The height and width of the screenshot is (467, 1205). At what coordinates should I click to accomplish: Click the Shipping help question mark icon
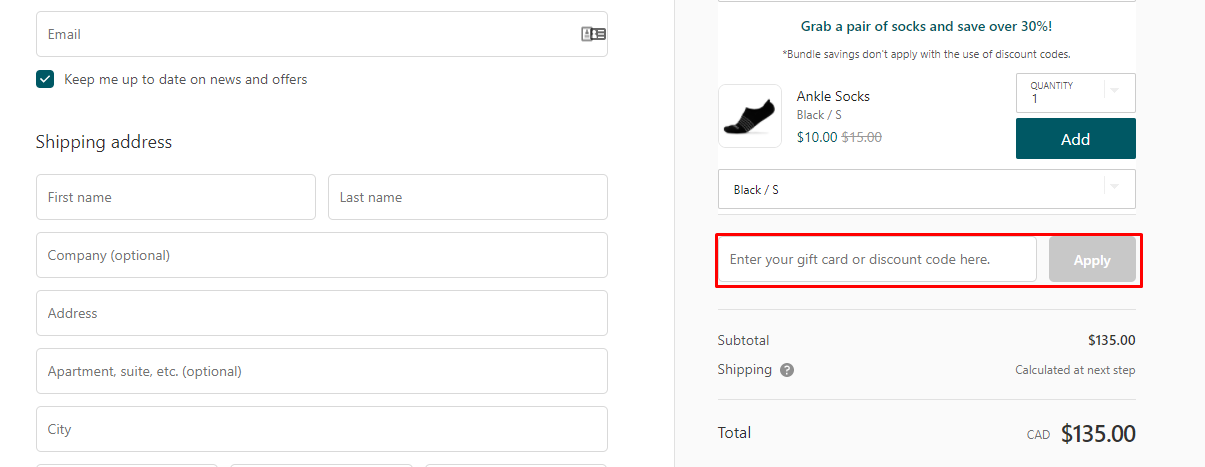coord(787,370)
